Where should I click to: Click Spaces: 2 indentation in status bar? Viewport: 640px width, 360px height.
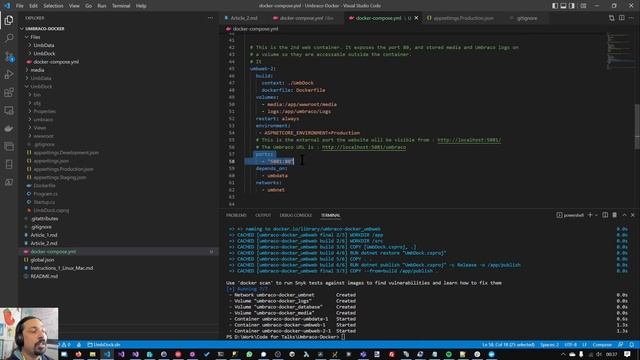pos(549,345)
